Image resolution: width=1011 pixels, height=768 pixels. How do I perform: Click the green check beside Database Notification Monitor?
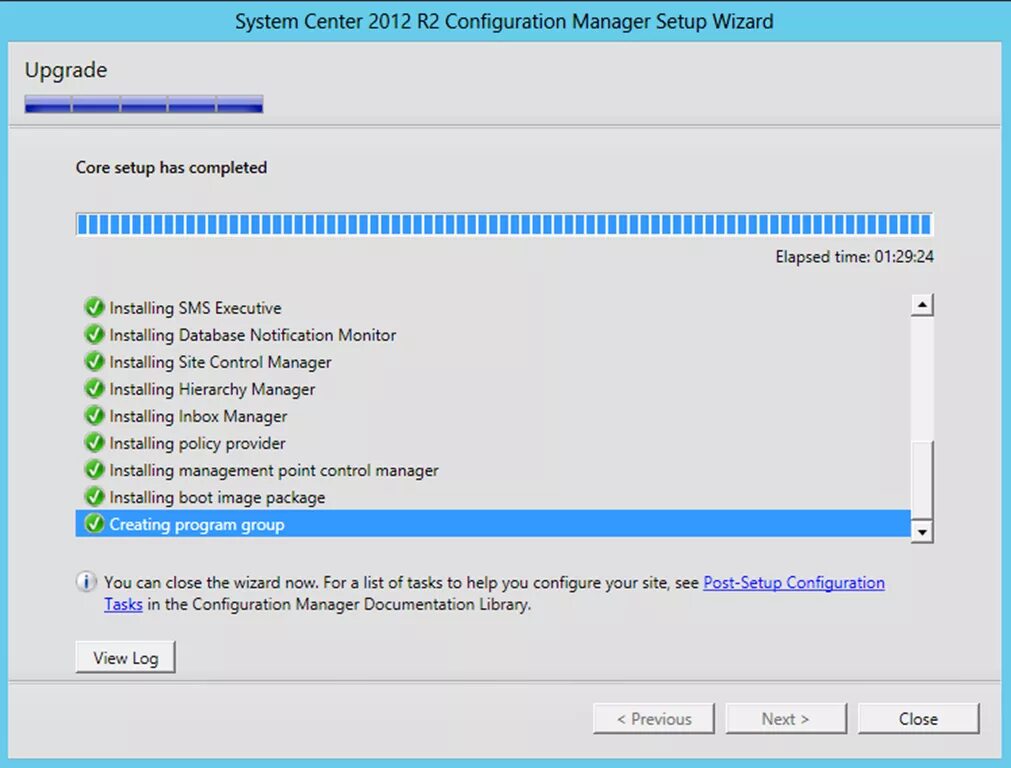point(94,335)
